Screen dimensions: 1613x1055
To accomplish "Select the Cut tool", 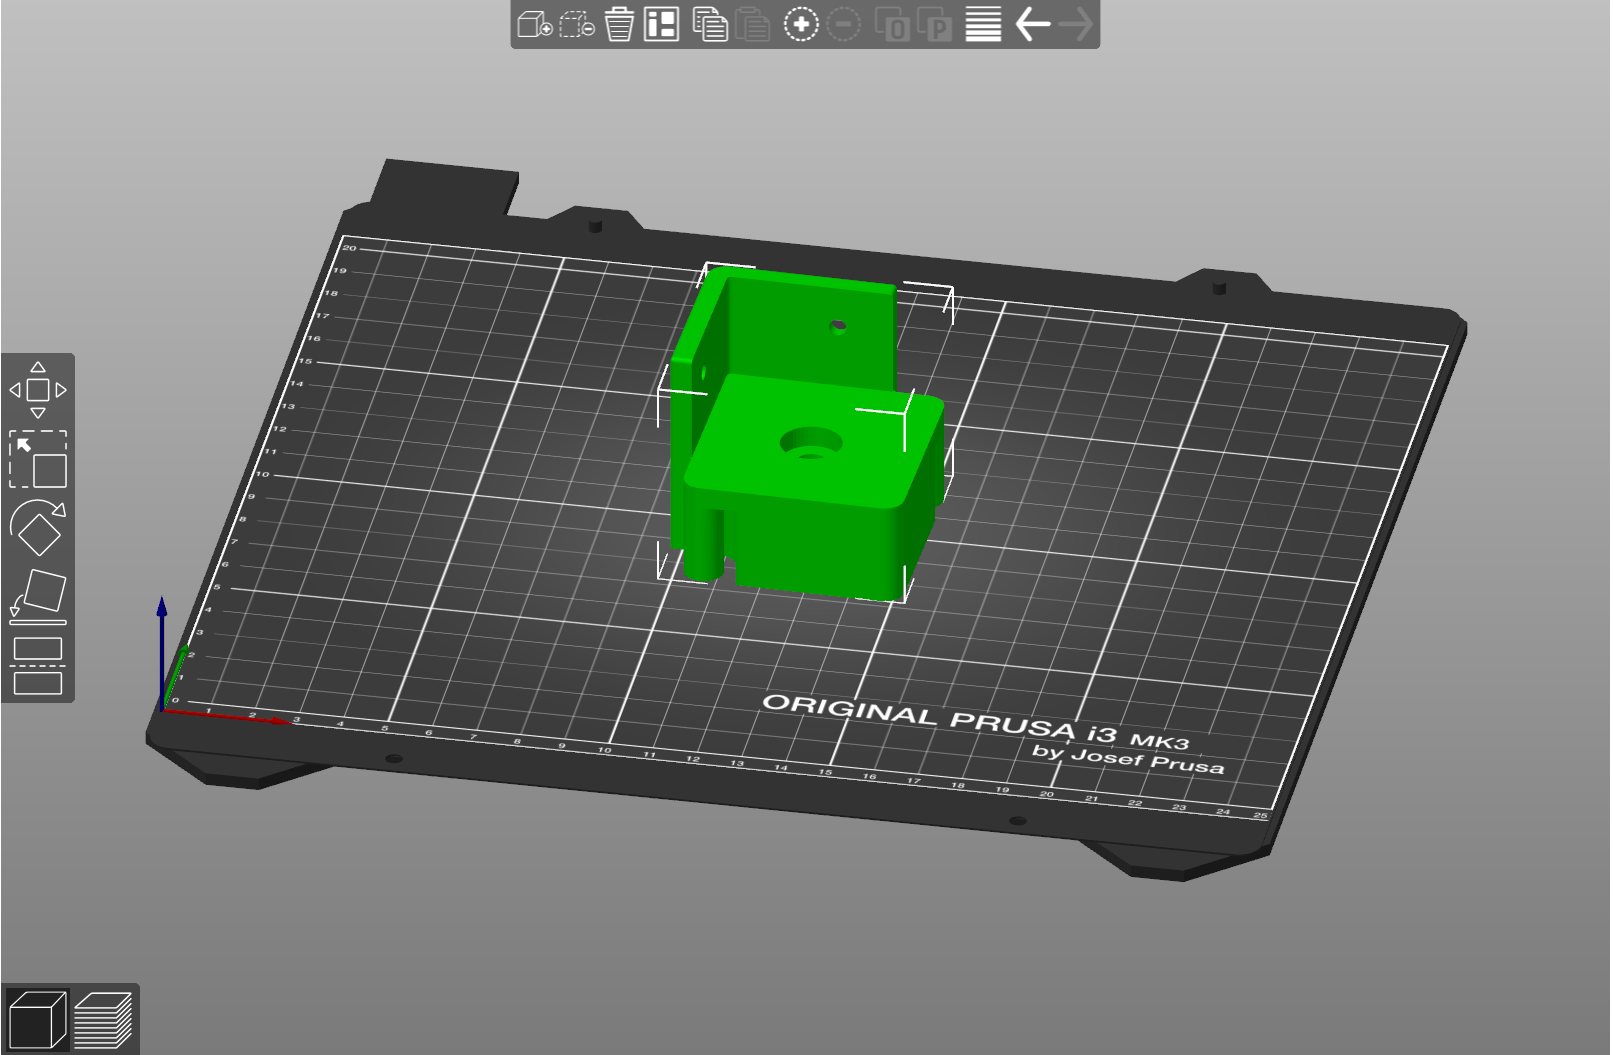I will [x=38, y=665].
